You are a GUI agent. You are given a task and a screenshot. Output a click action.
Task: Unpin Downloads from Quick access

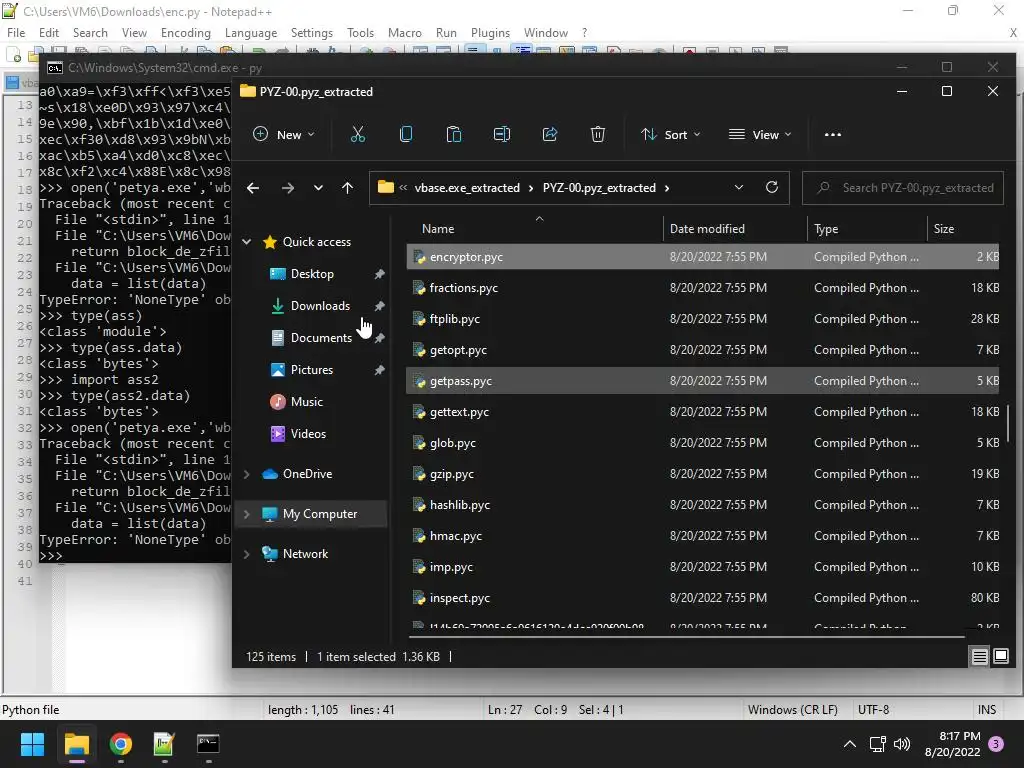(x=379, y=306)
